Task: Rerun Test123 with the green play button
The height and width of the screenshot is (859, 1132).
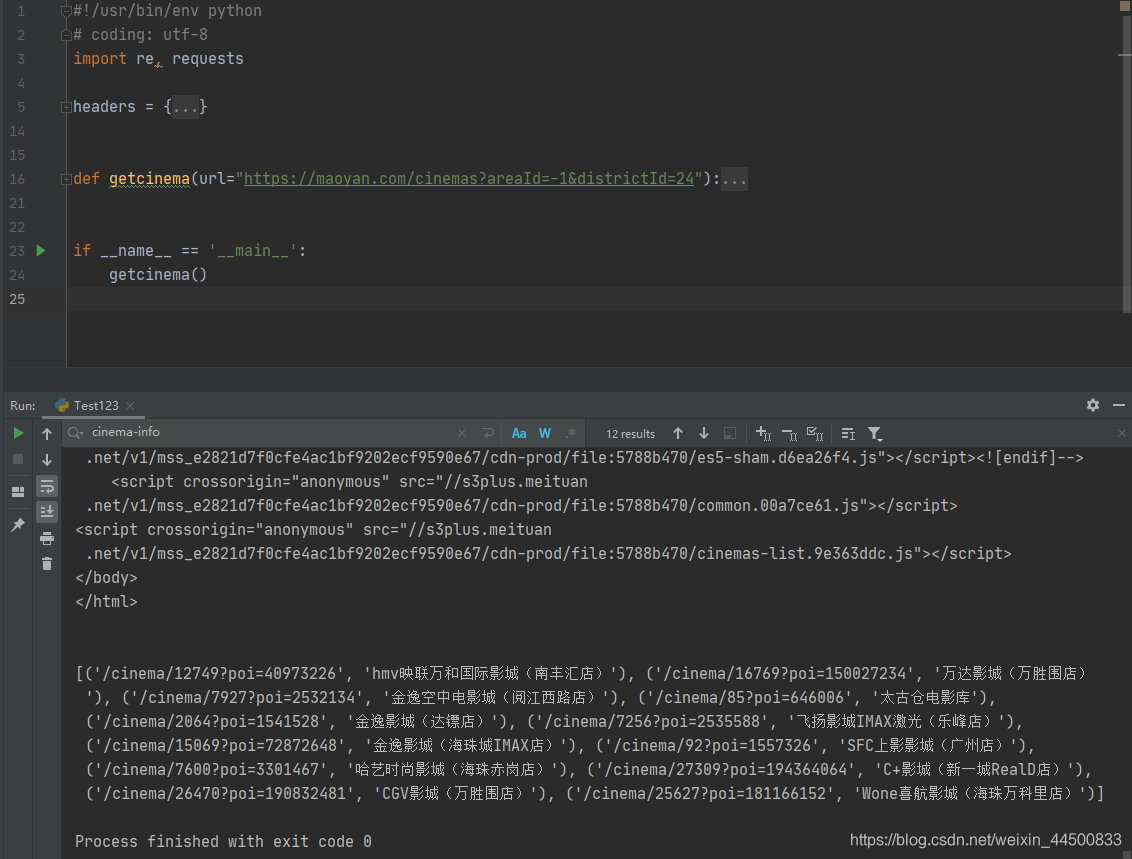Action: 18,433
